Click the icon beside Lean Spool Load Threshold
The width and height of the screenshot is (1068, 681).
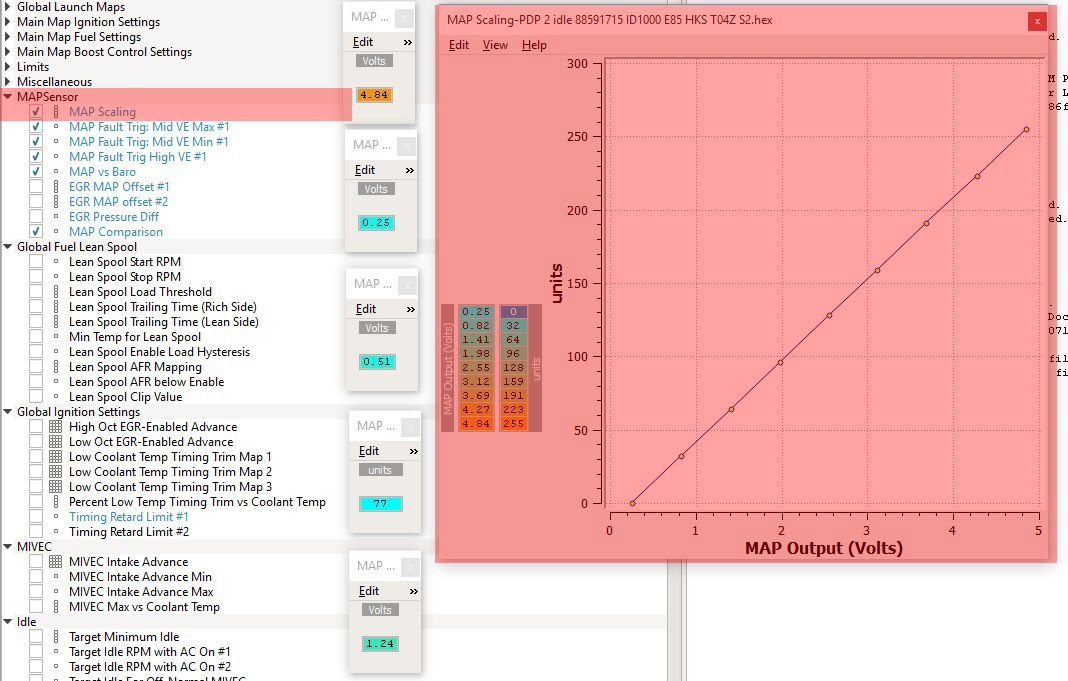tap(56, 292)
